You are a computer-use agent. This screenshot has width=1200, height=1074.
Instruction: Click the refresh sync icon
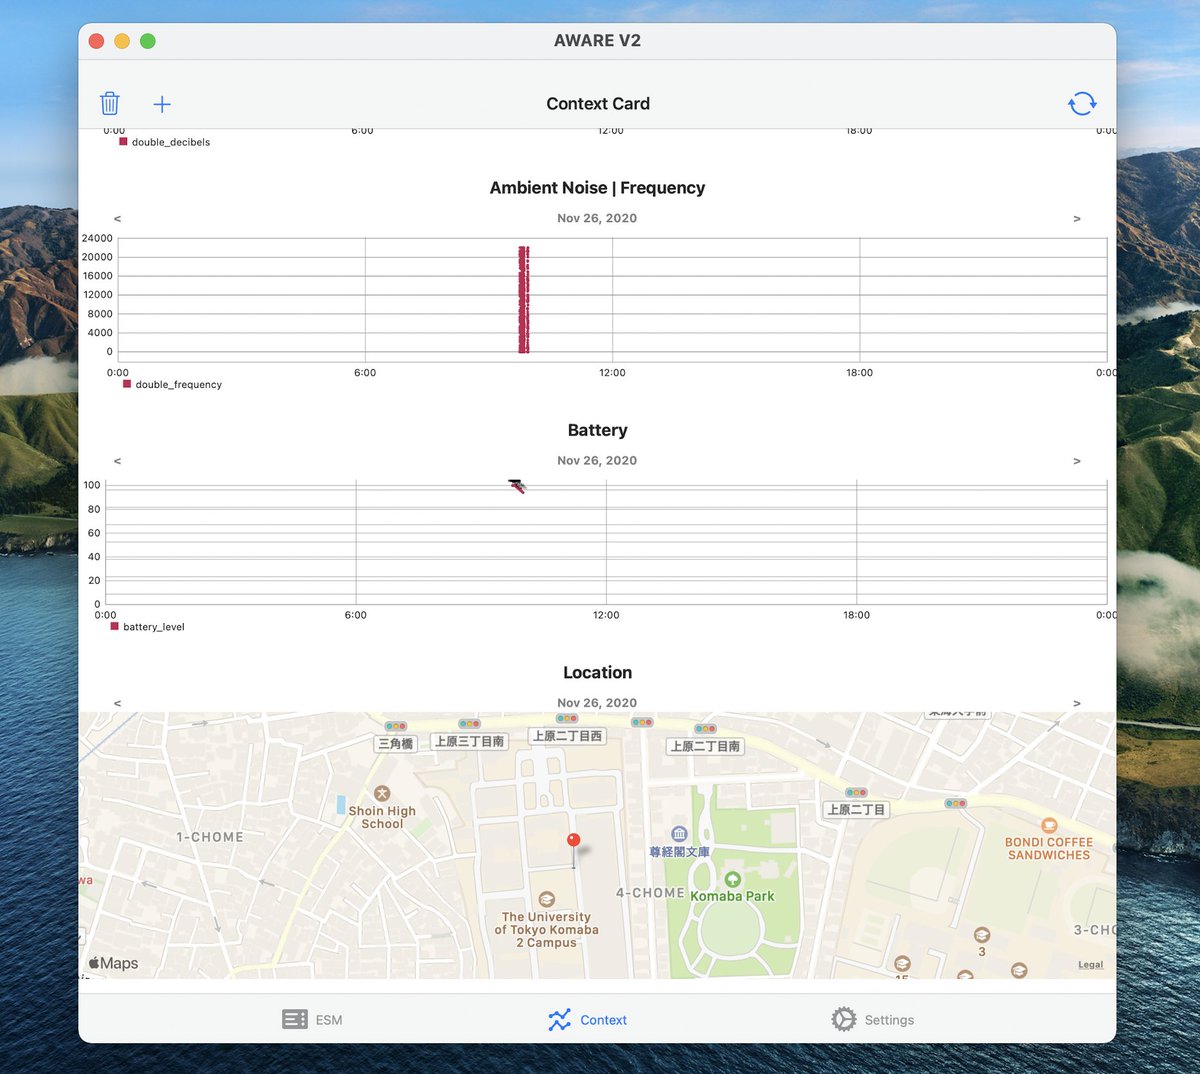[1082, 103]
